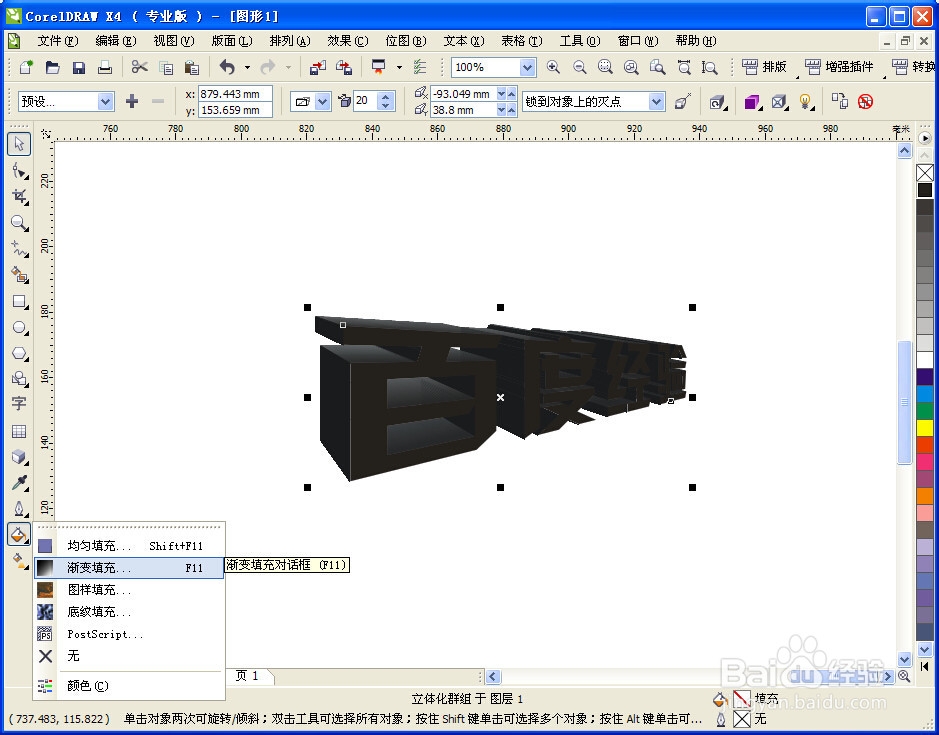The height and width of the screenshot is (735, 939).
Task: Open the 位图 menu
Action: tap(405, 41)
